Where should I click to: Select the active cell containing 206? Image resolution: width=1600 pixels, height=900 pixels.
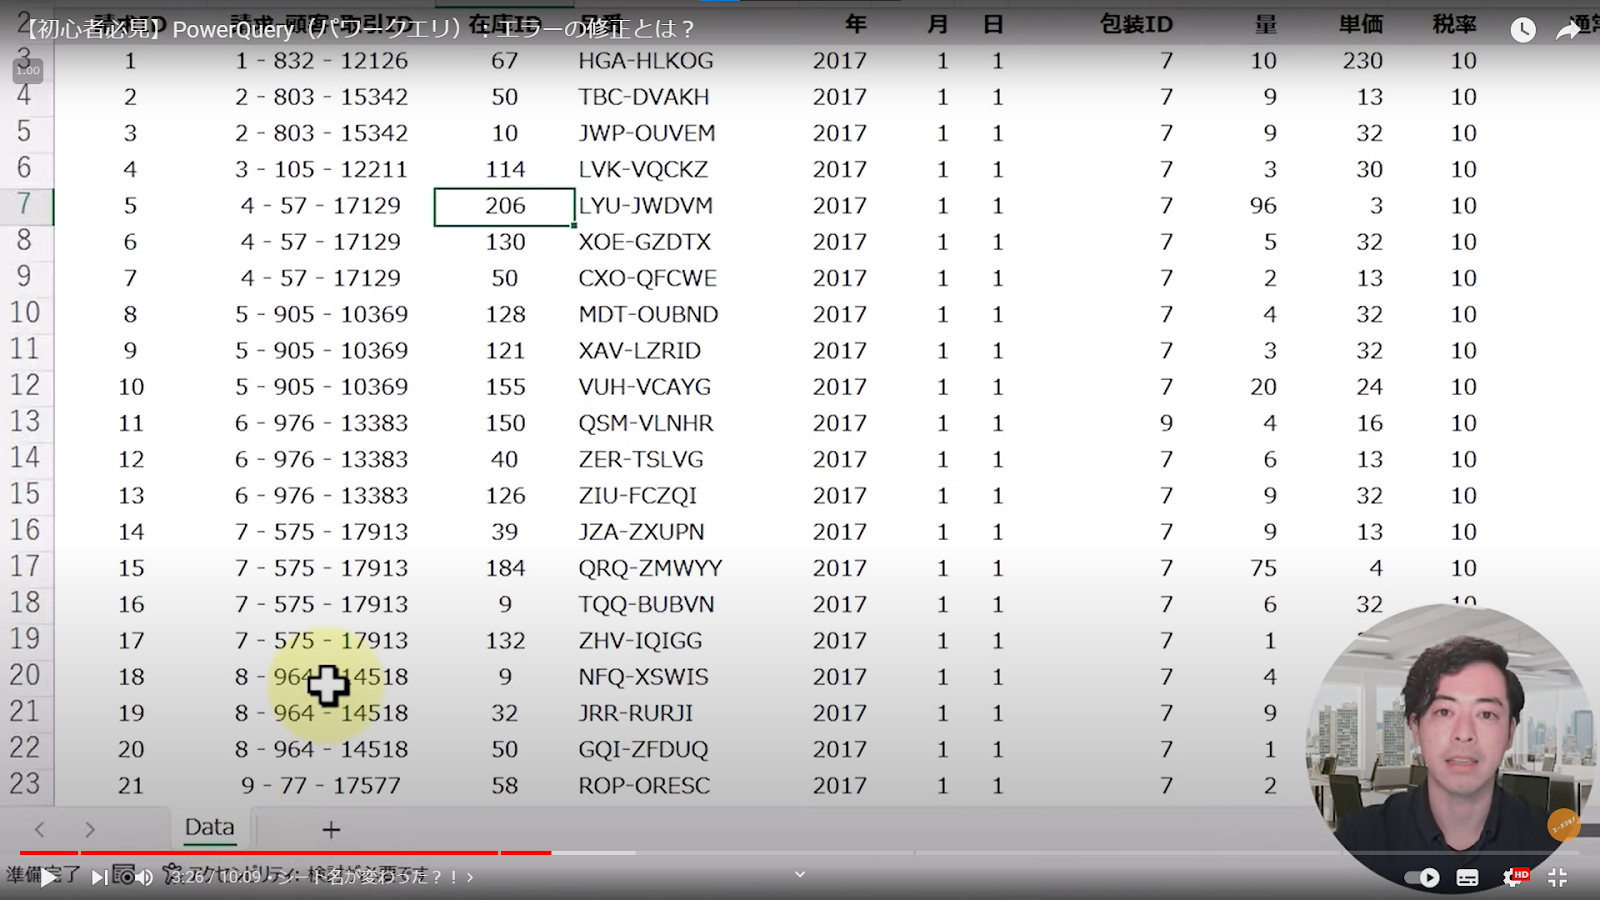click(x=505, y=206)
